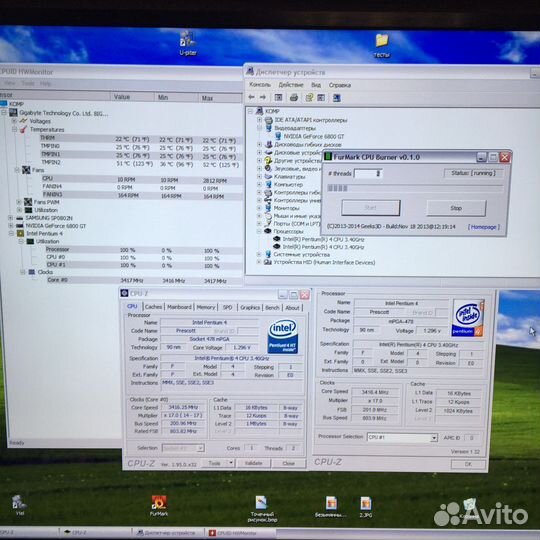
Task: Select the KOMP root node in Device Manager
Action: click(272, 111)
